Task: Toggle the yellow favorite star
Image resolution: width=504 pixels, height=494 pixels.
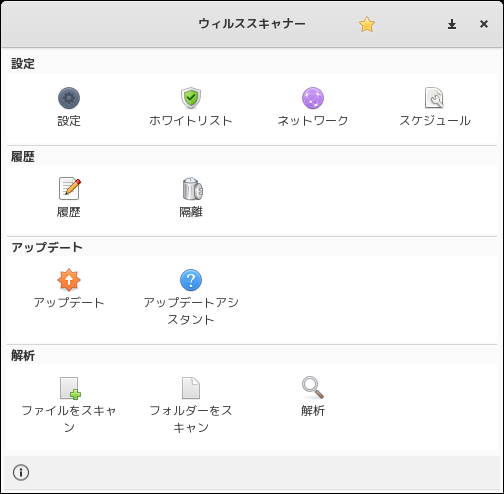Action: pyautogui.click(x=367, y=24)
